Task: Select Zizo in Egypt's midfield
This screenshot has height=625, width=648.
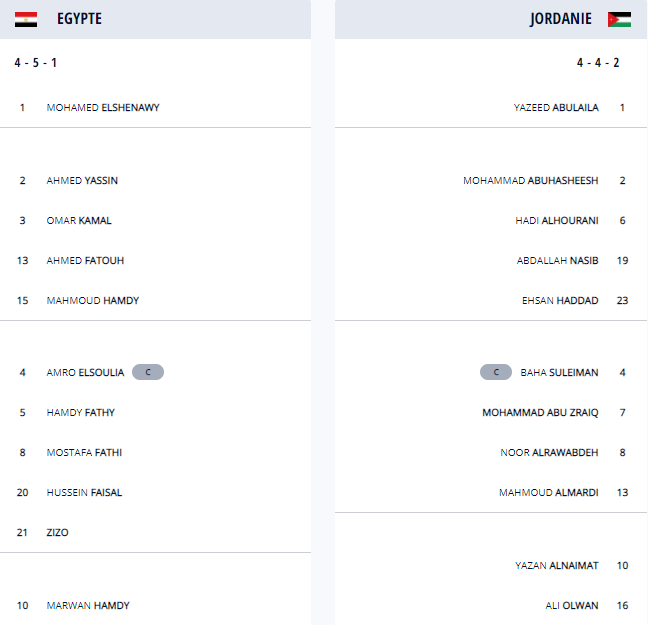Action: coord(58,533)
